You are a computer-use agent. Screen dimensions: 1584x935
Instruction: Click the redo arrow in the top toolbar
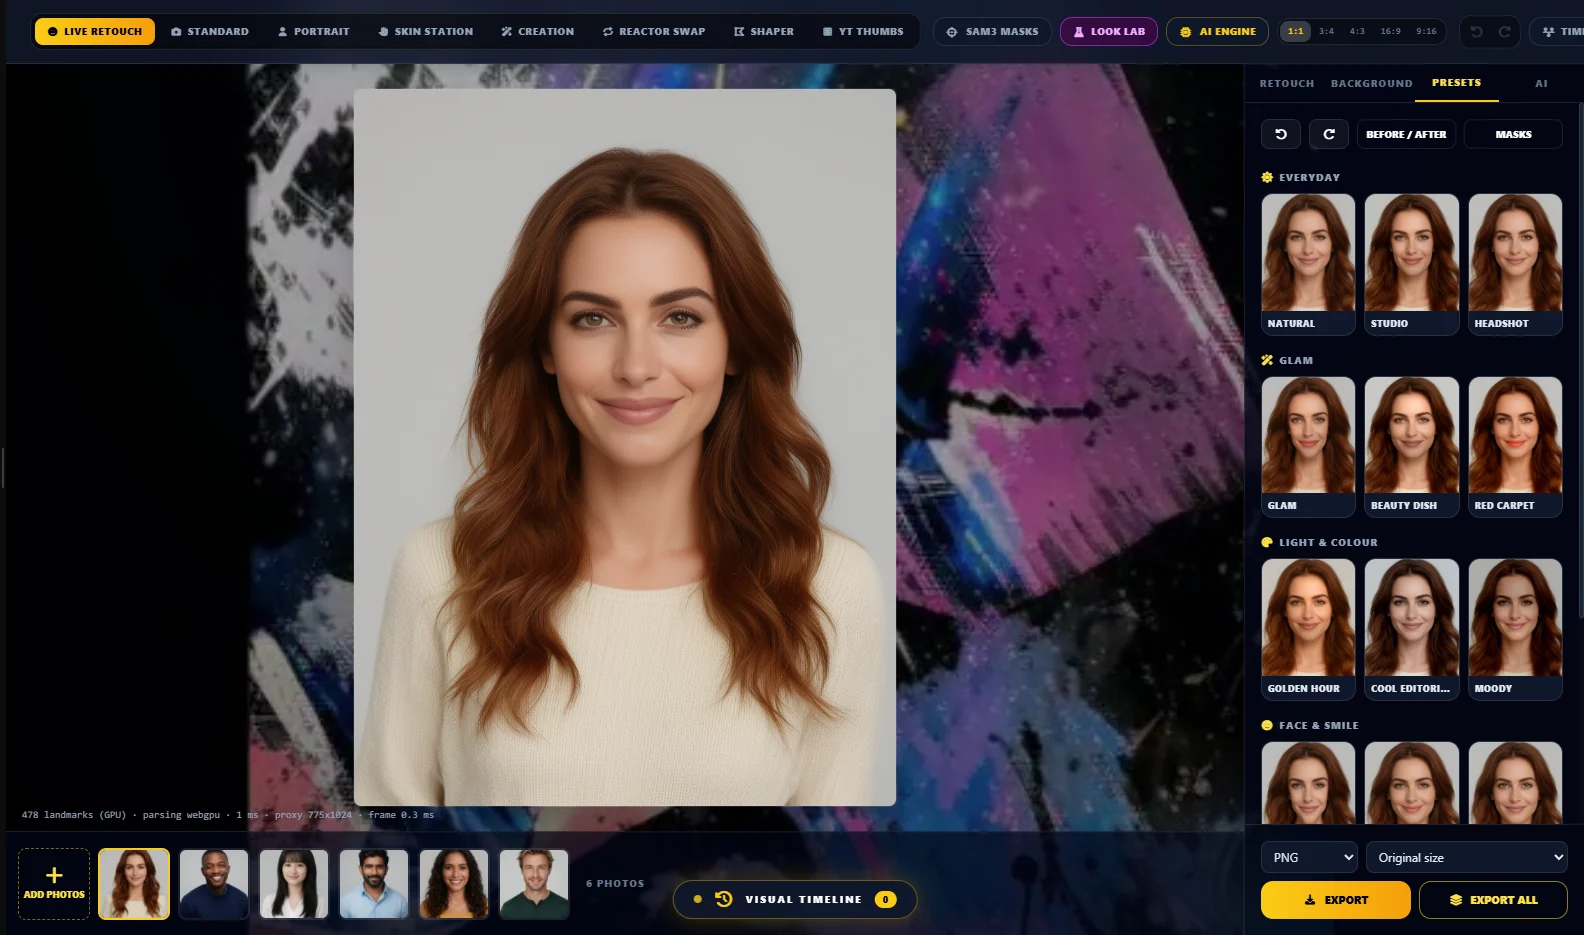click(x=1505, y=32)
